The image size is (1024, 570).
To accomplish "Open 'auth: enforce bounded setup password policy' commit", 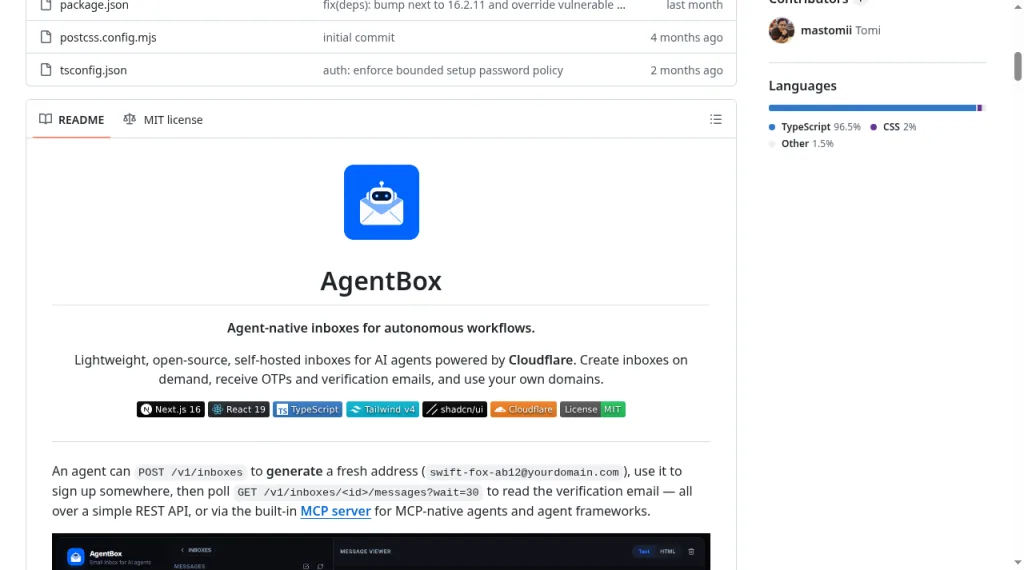I will tap(443, 70).
